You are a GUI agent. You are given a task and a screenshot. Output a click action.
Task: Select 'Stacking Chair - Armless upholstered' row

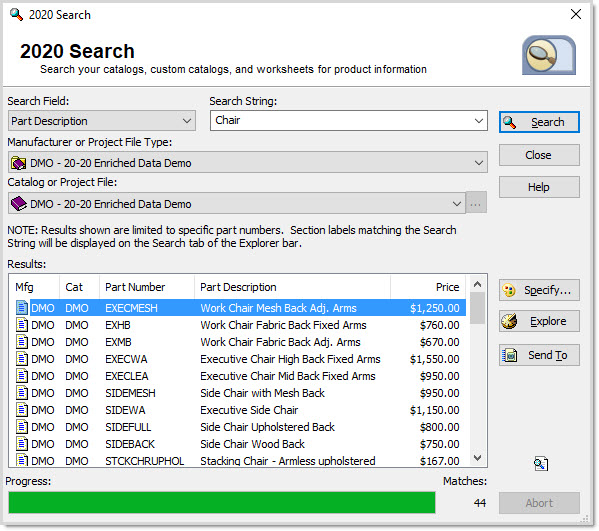coord(241,460)
